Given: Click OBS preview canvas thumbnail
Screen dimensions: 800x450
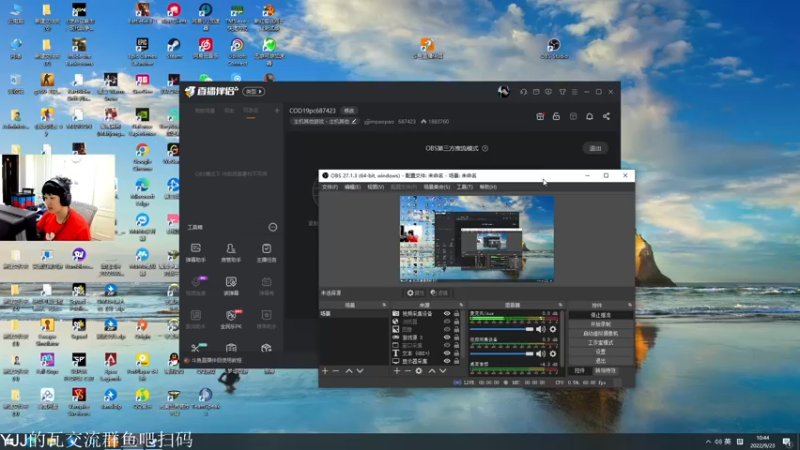Looking at the screenshot, I should 477,239.
